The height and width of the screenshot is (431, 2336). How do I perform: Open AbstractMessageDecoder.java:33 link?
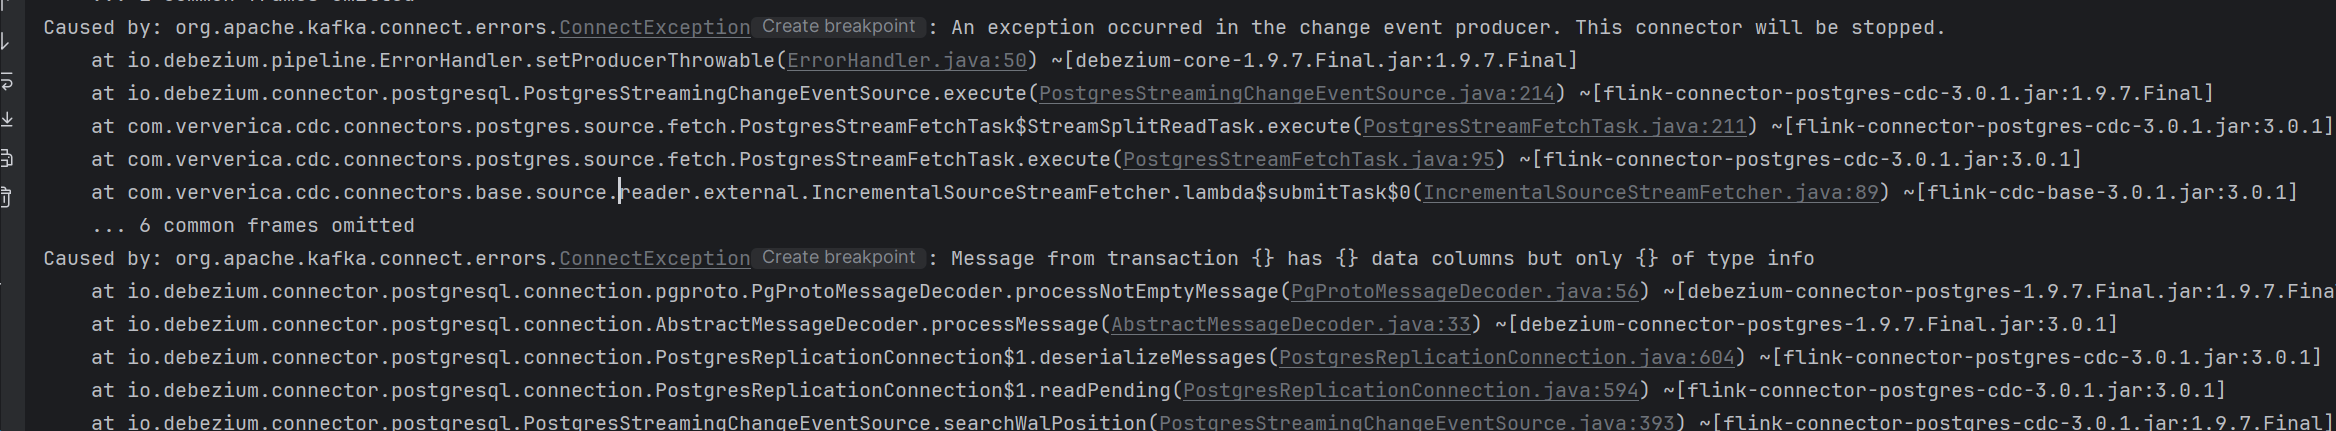pyautogui.click(x=1290, y=325)
